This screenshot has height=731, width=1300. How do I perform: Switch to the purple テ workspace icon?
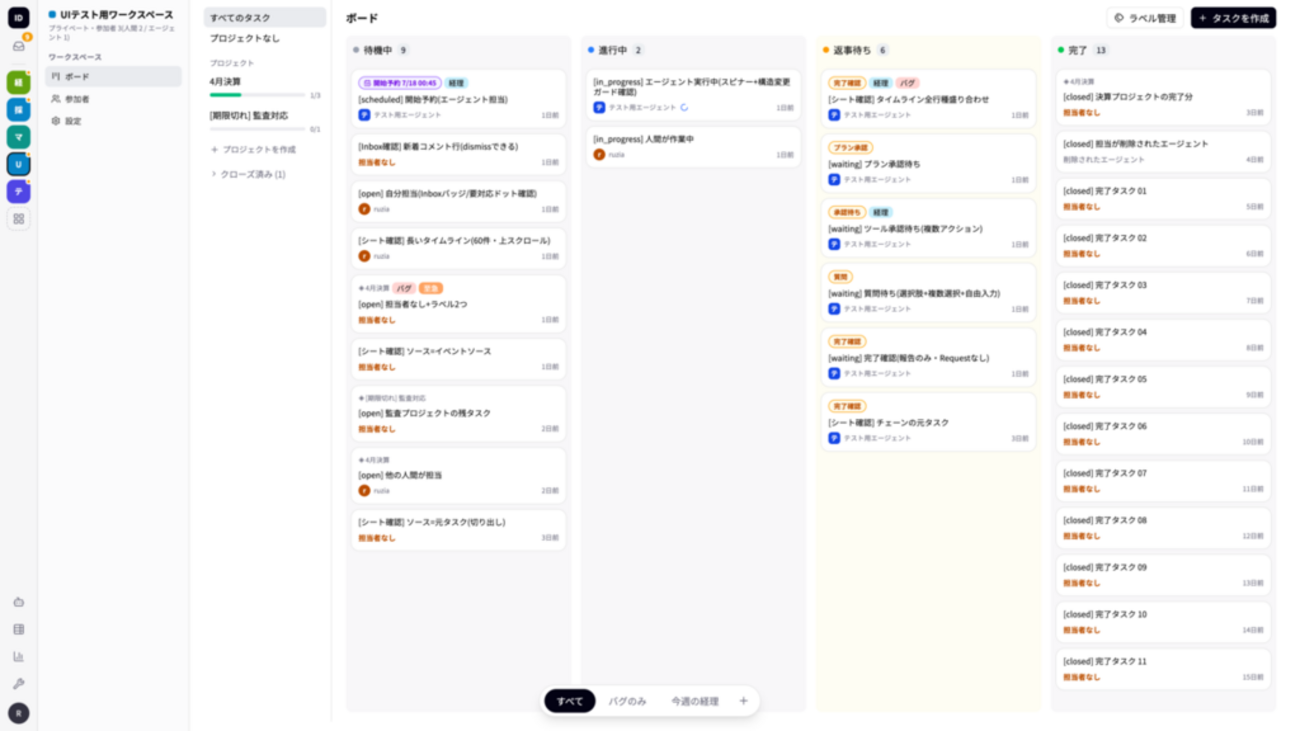click(19, 191)
